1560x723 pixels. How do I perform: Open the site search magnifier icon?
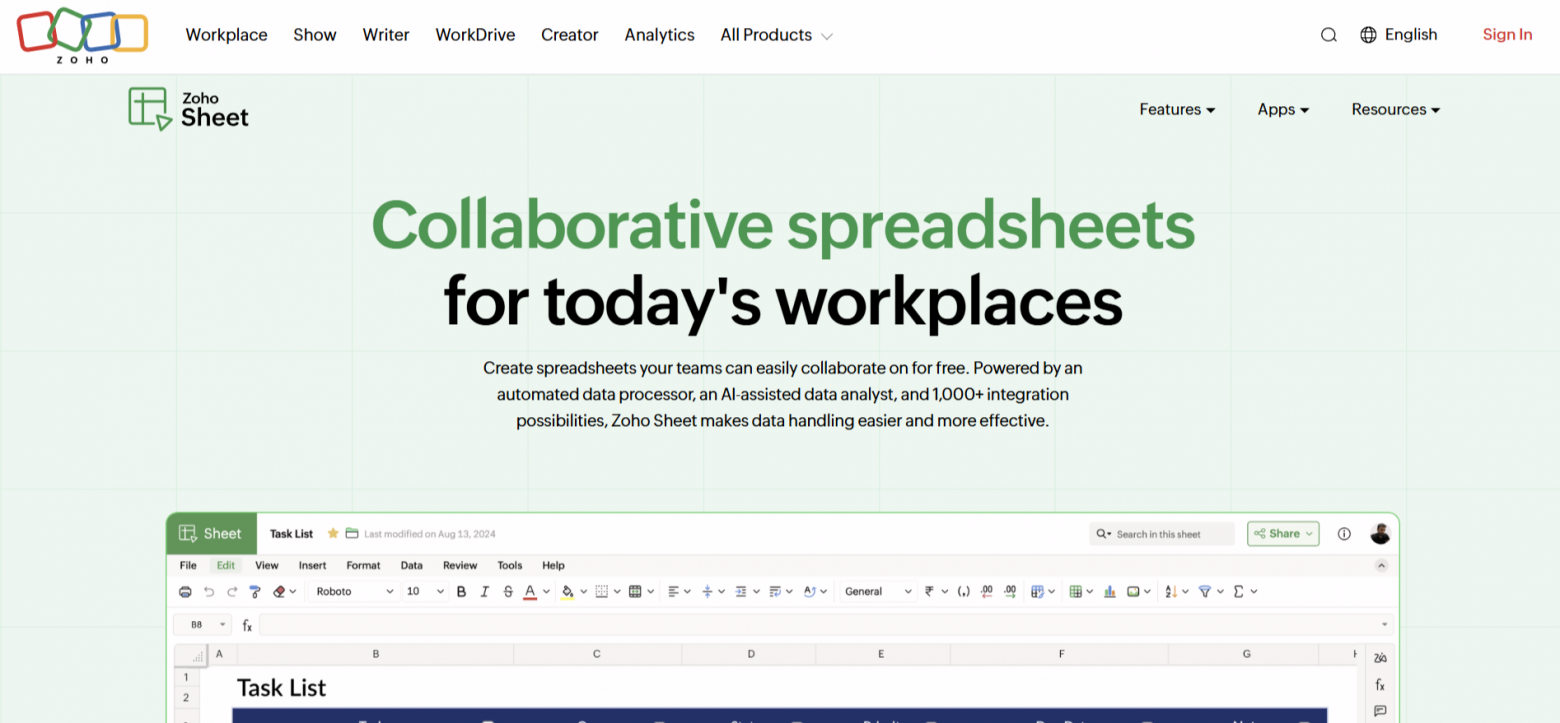(1329, 35)
